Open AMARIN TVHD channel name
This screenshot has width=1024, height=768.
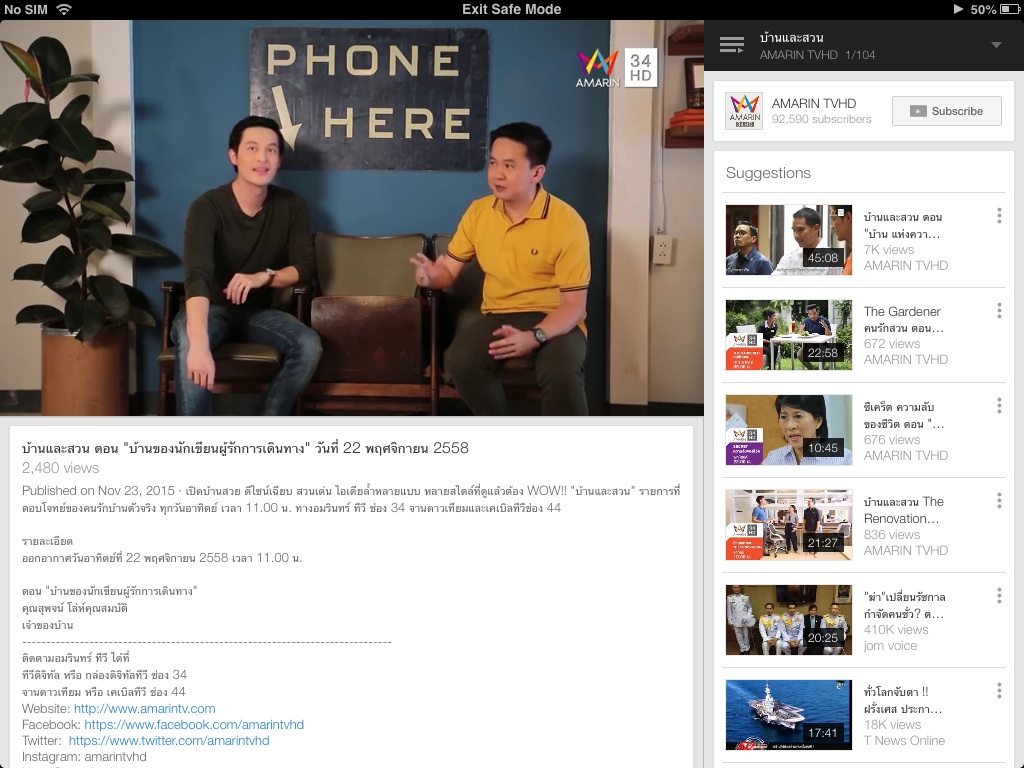point(814,103)
